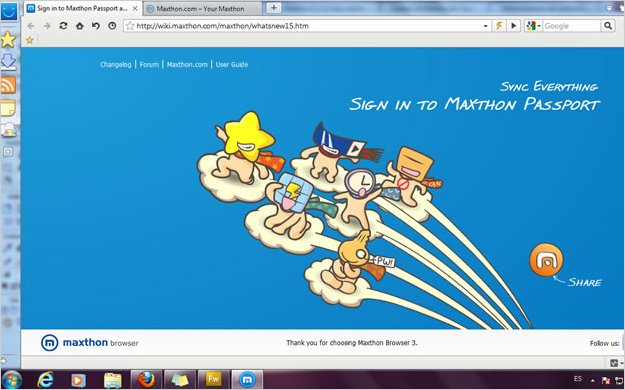The height and width of the screenshot is (390, 625).
Task: Click Maxthon taskbar icon
Action: pyautogui.click(x=247, y=379)
